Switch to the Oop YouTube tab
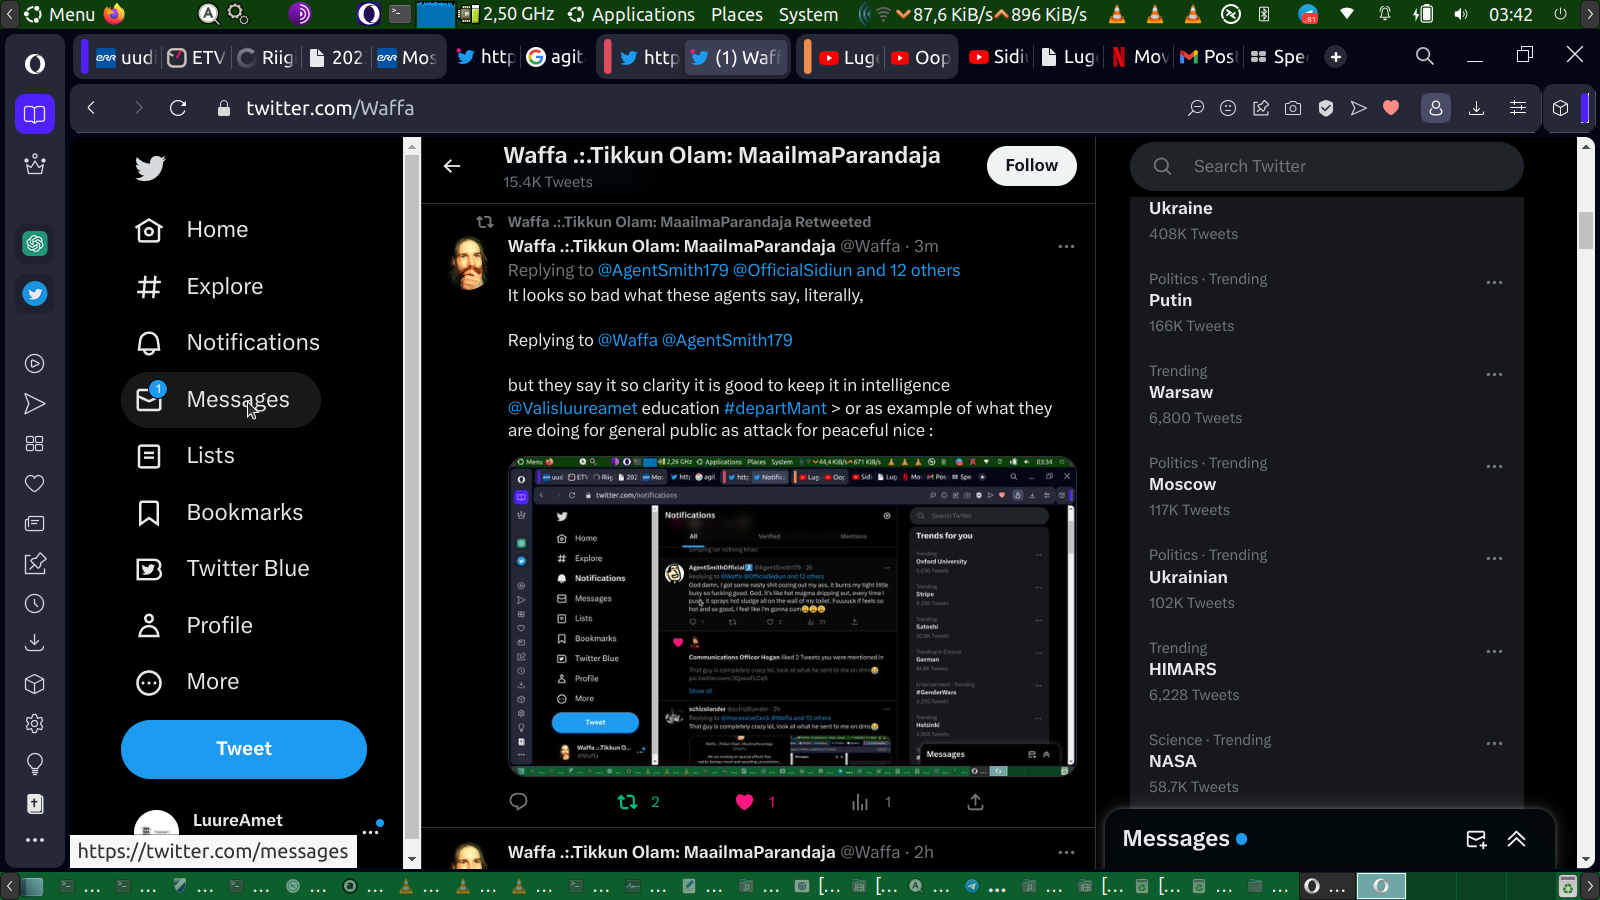This screenshot has height=900, width=1600. [x=921, y=57]
